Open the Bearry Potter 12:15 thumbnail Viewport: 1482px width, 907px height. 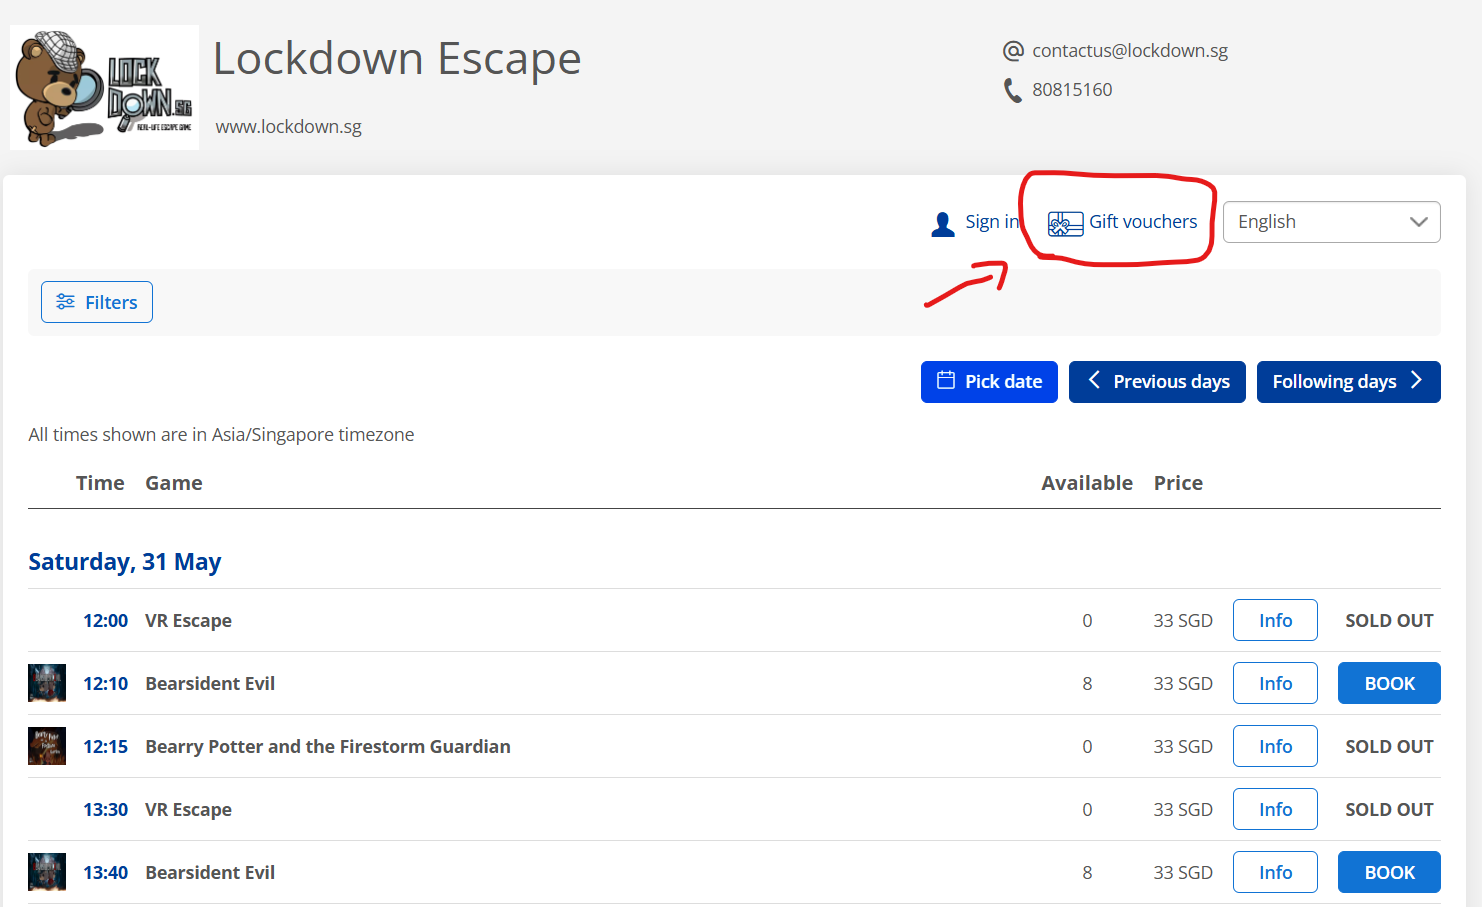point(47,746)
